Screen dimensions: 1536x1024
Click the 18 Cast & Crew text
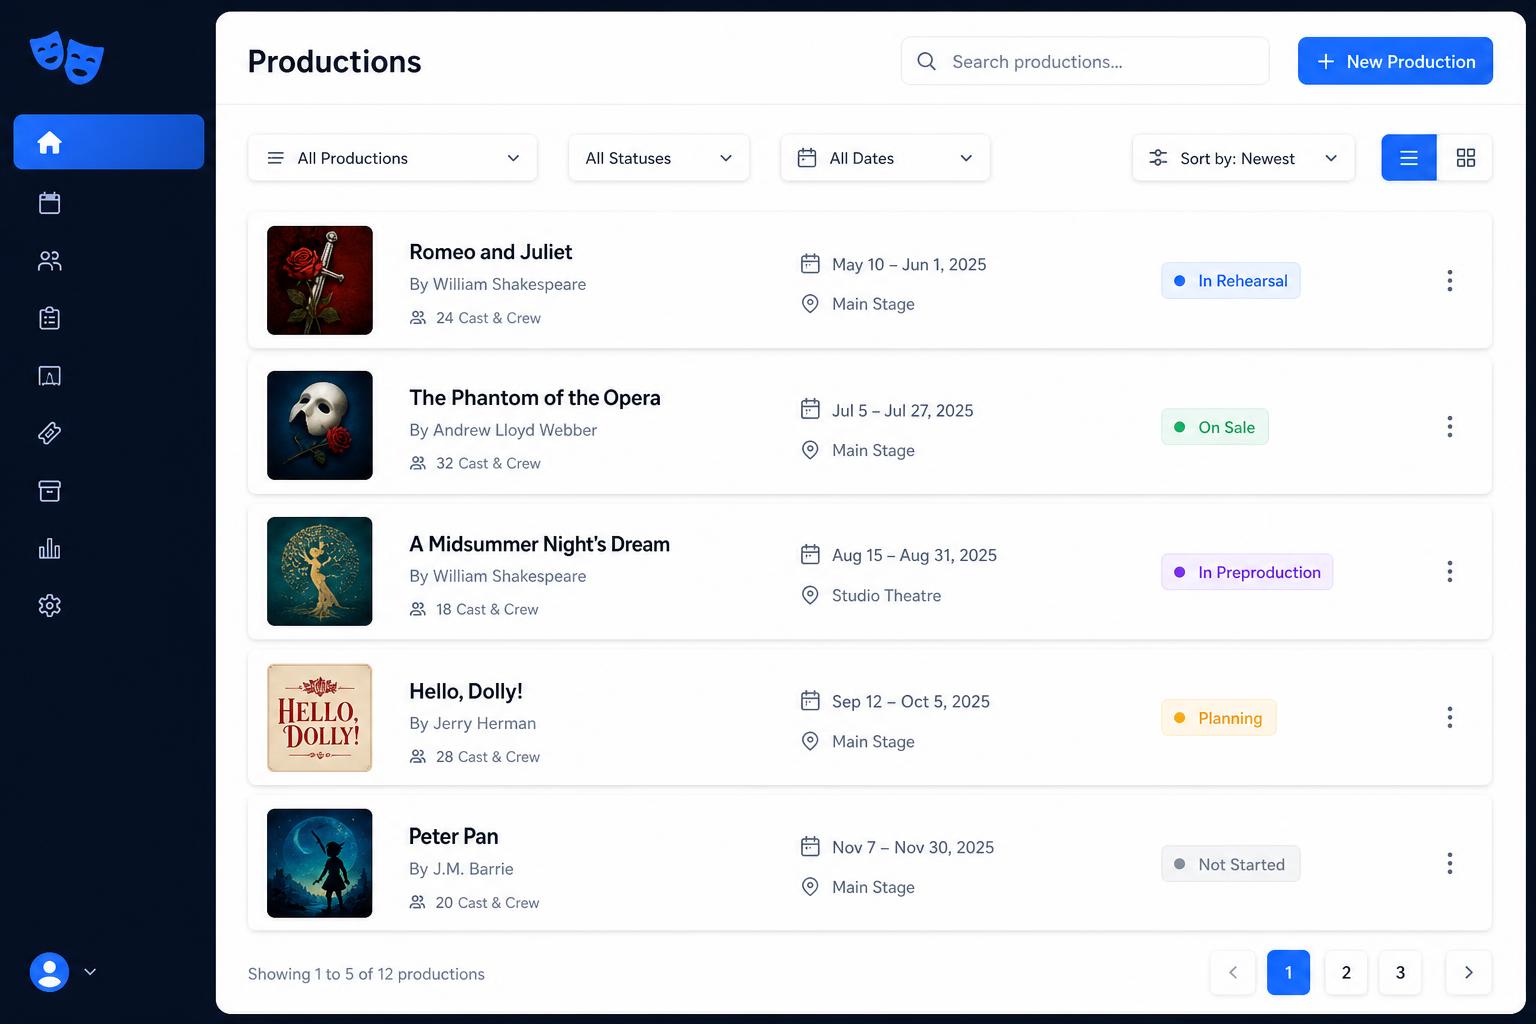[x=487, y=609]
